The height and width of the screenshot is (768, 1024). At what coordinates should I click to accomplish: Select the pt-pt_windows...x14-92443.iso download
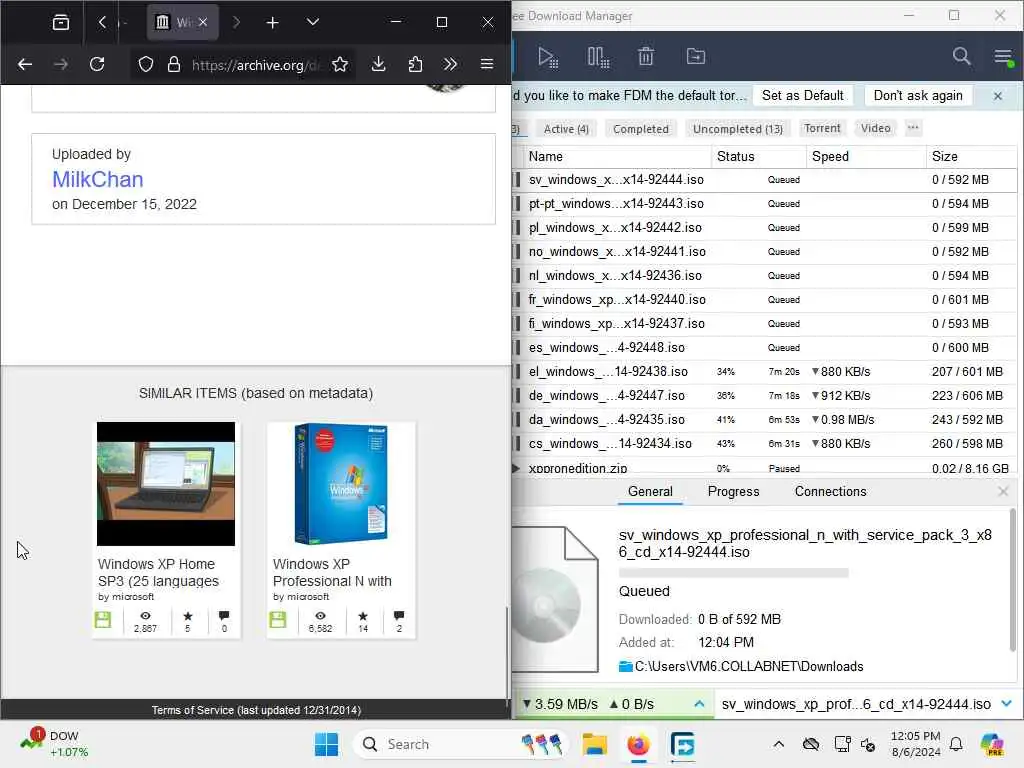(x=764, y=204)
